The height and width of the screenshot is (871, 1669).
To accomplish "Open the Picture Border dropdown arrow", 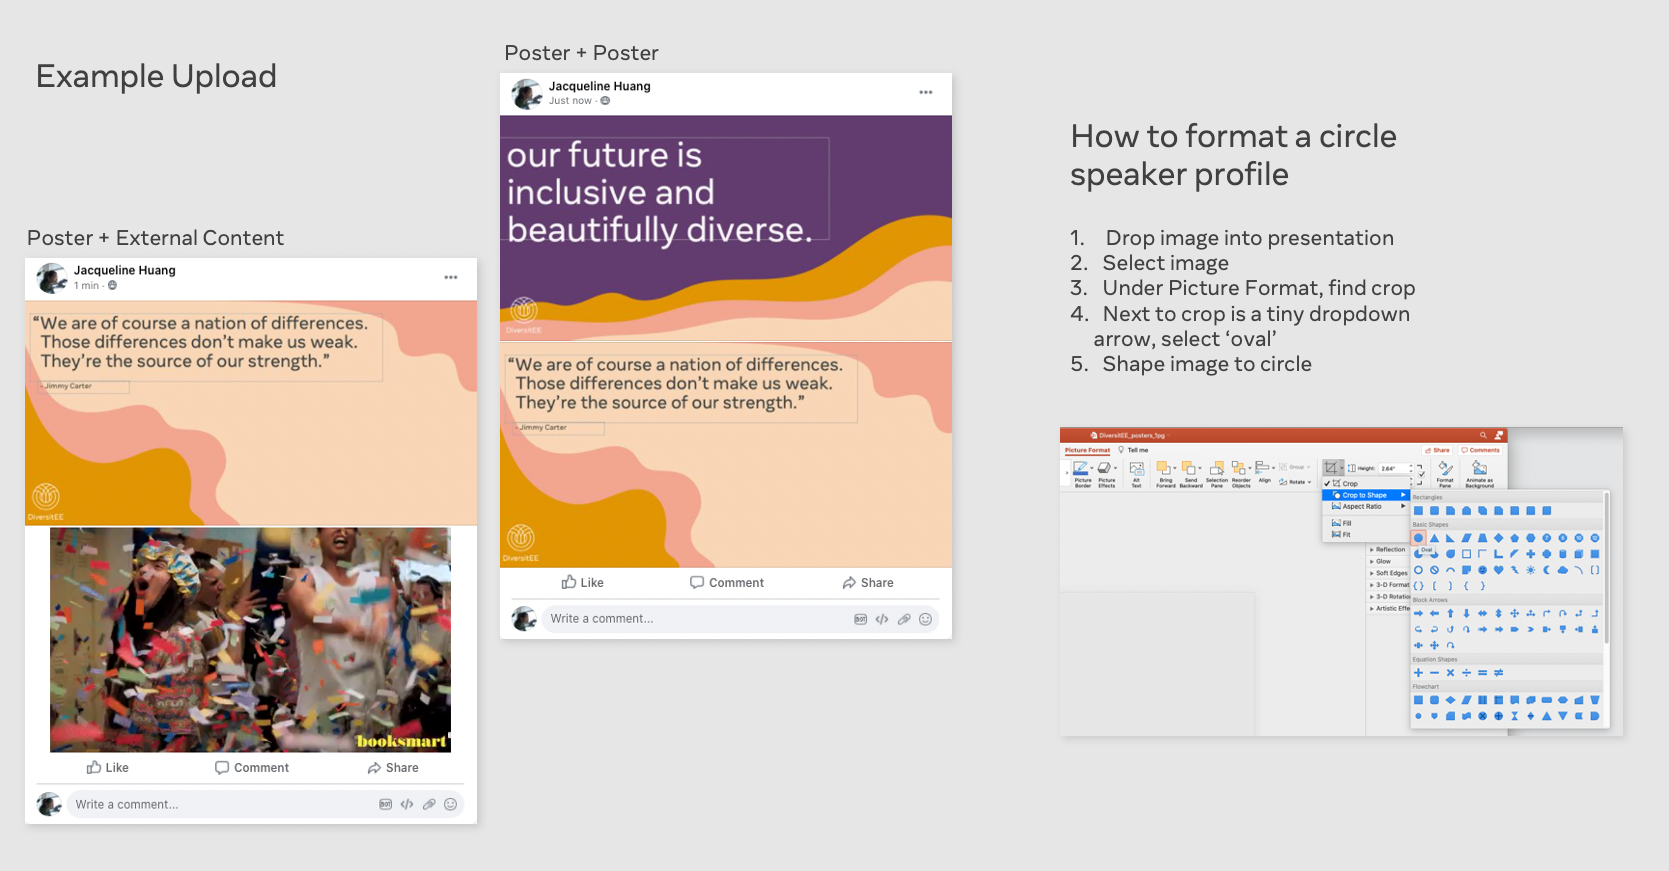I will pos(1092,468).
